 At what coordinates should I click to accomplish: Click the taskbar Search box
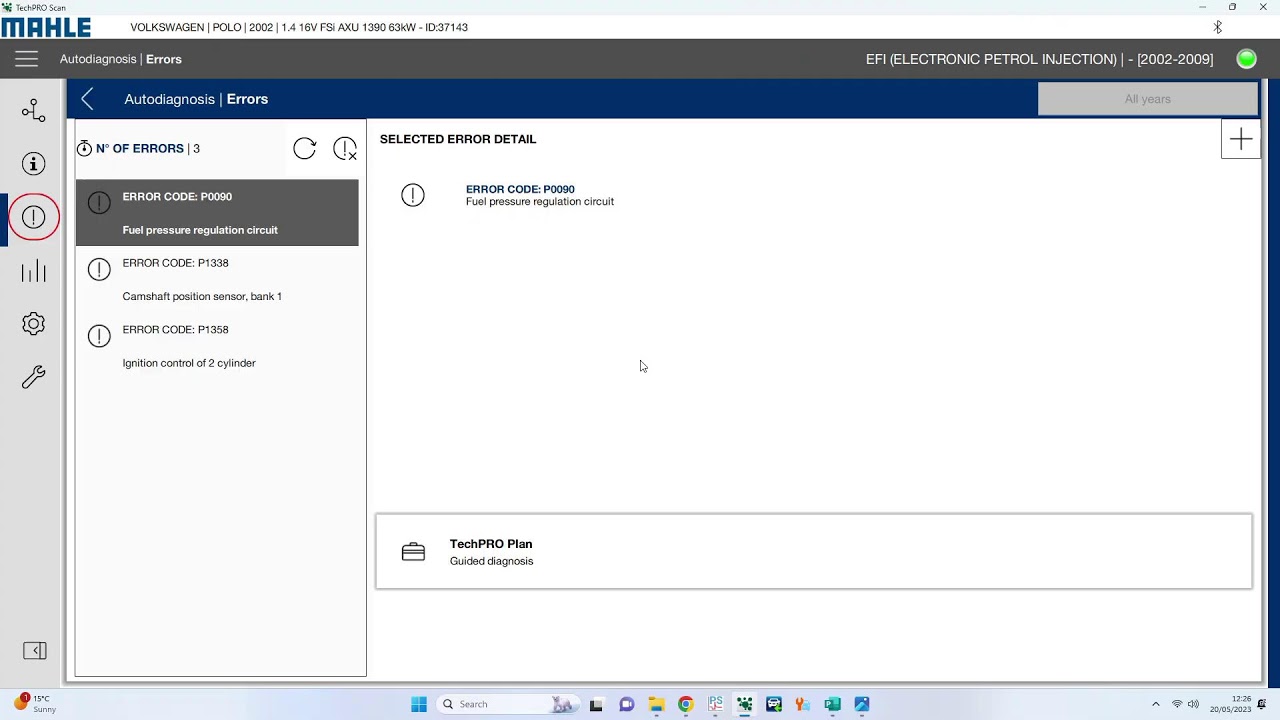(509, 704)
